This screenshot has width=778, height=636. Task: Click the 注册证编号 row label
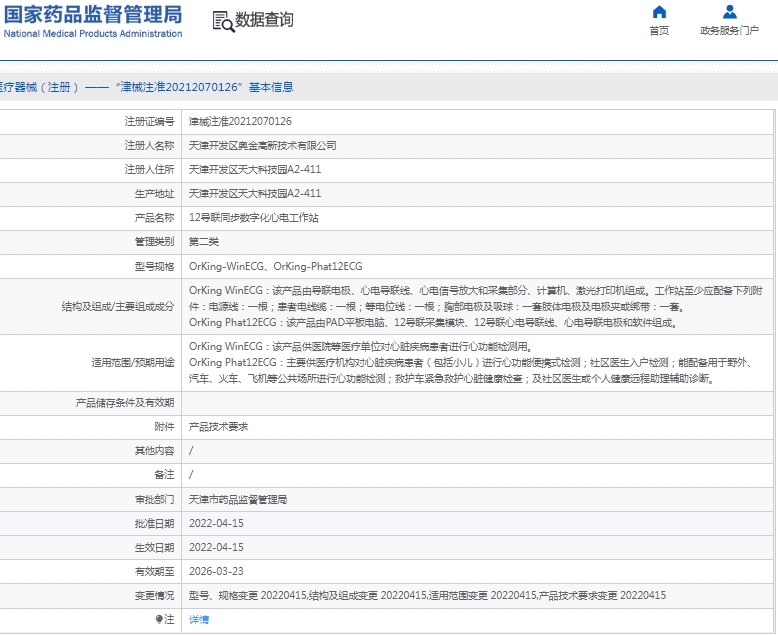[x=149, y=122]
